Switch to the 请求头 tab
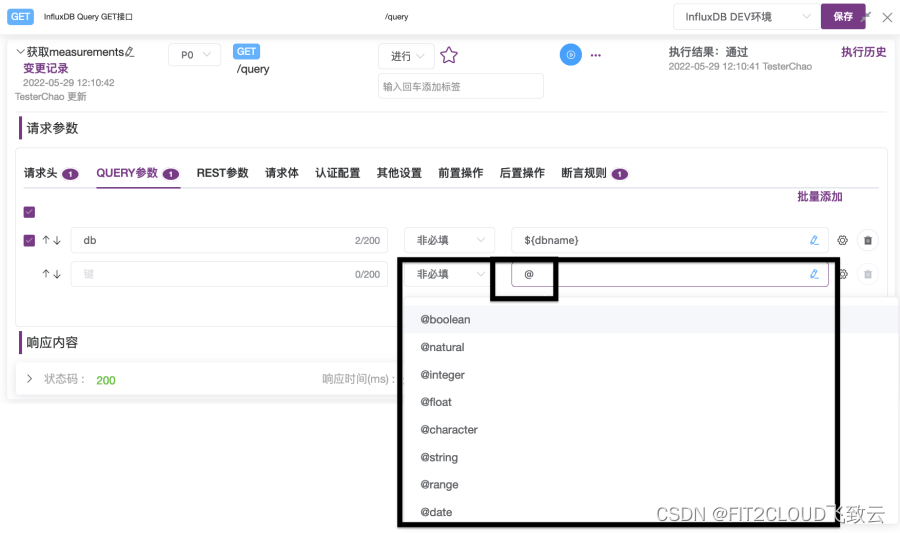 (x=51, y=173)
